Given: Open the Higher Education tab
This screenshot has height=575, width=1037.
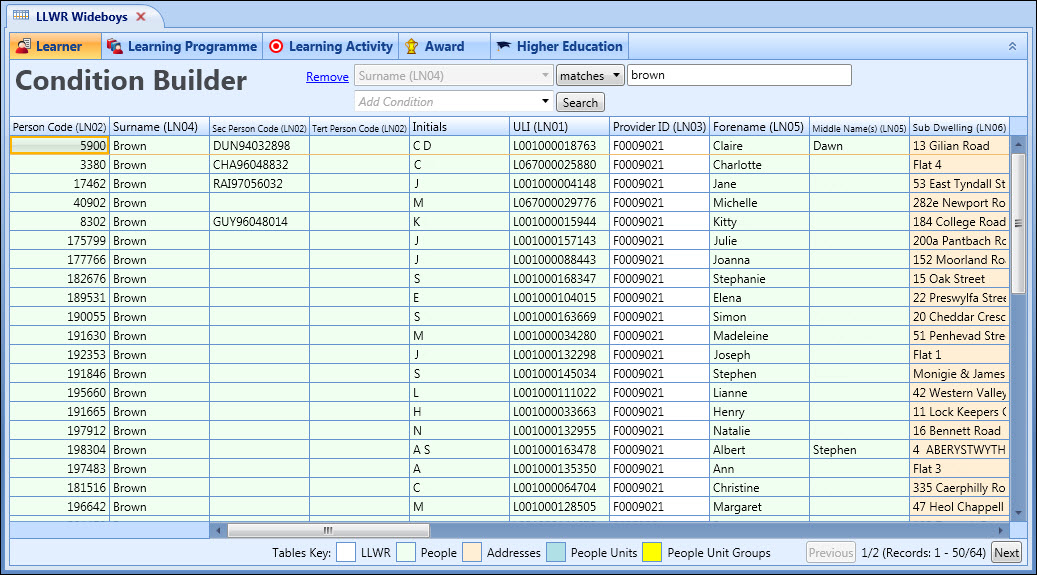Looking at the screenshot, I should (569, 46).
